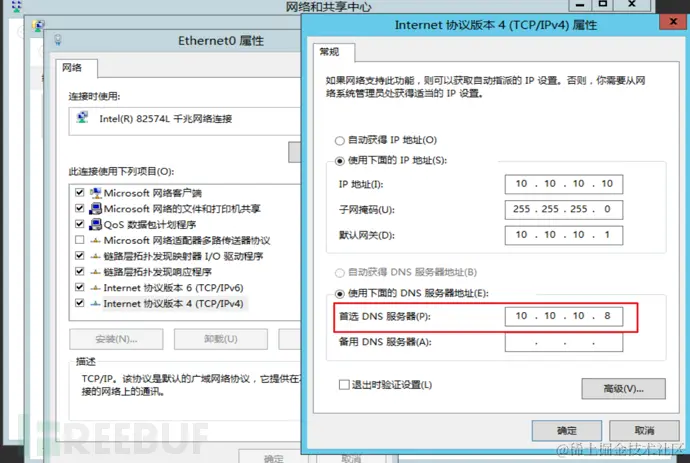Select the Internet 协议版本 6 (TCP/IPv6) row
This screenshot has height=463, width=690.
click(x=173, y=288)
